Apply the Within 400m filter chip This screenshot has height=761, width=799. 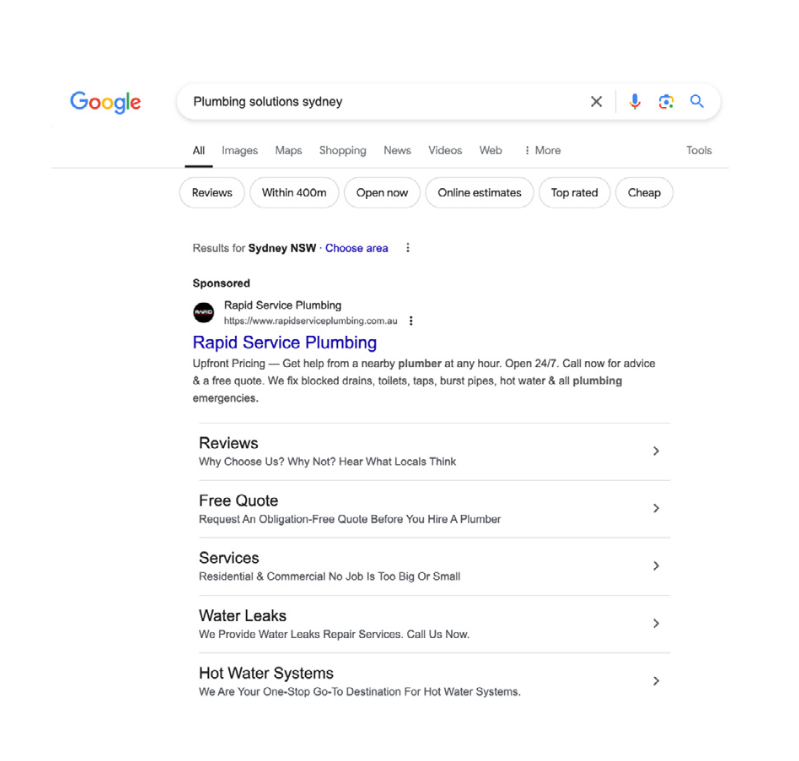pyautogui.click(x=294, y=193)
